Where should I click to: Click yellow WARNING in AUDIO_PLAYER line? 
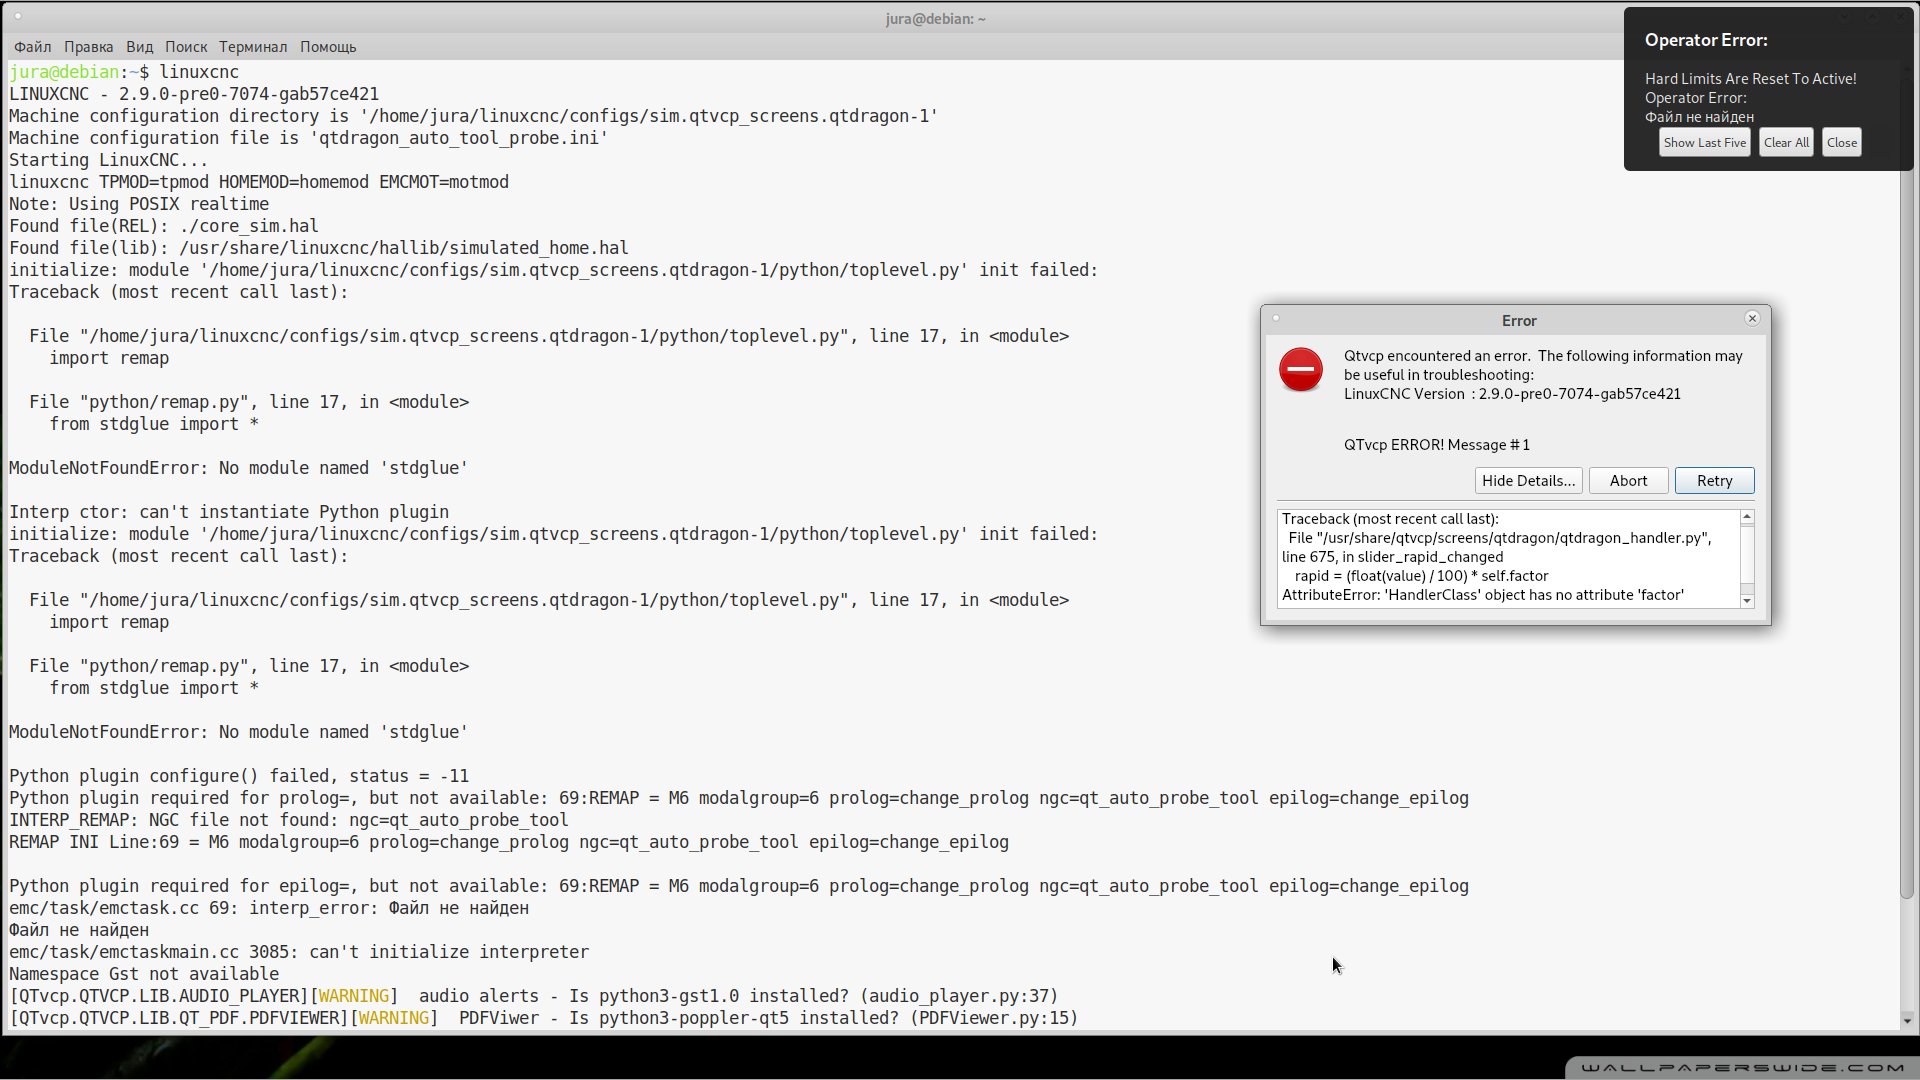point(354,996)
